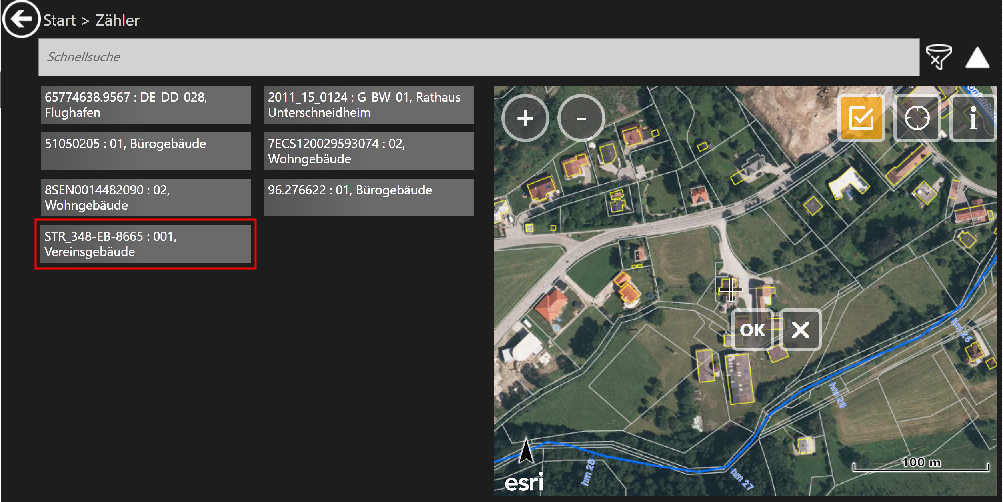Select meter 2011_15_0124 Rathaus Unterschneidheim

pyautogui.click(x=368, y=104)
